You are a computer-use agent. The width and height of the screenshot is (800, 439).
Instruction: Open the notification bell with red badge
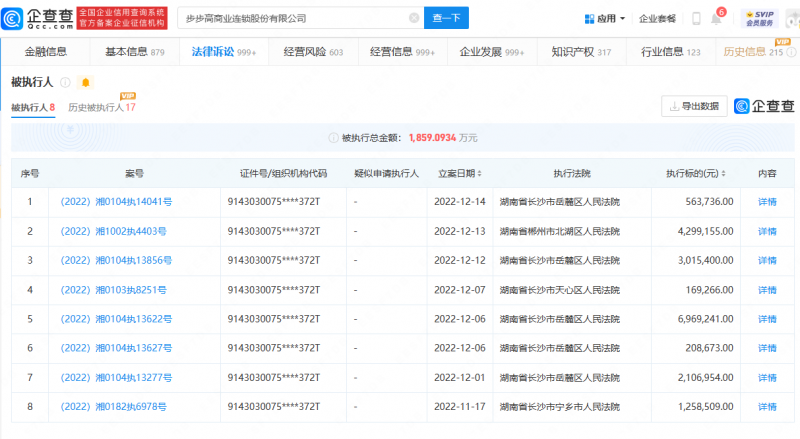click(x=716, y=18)
